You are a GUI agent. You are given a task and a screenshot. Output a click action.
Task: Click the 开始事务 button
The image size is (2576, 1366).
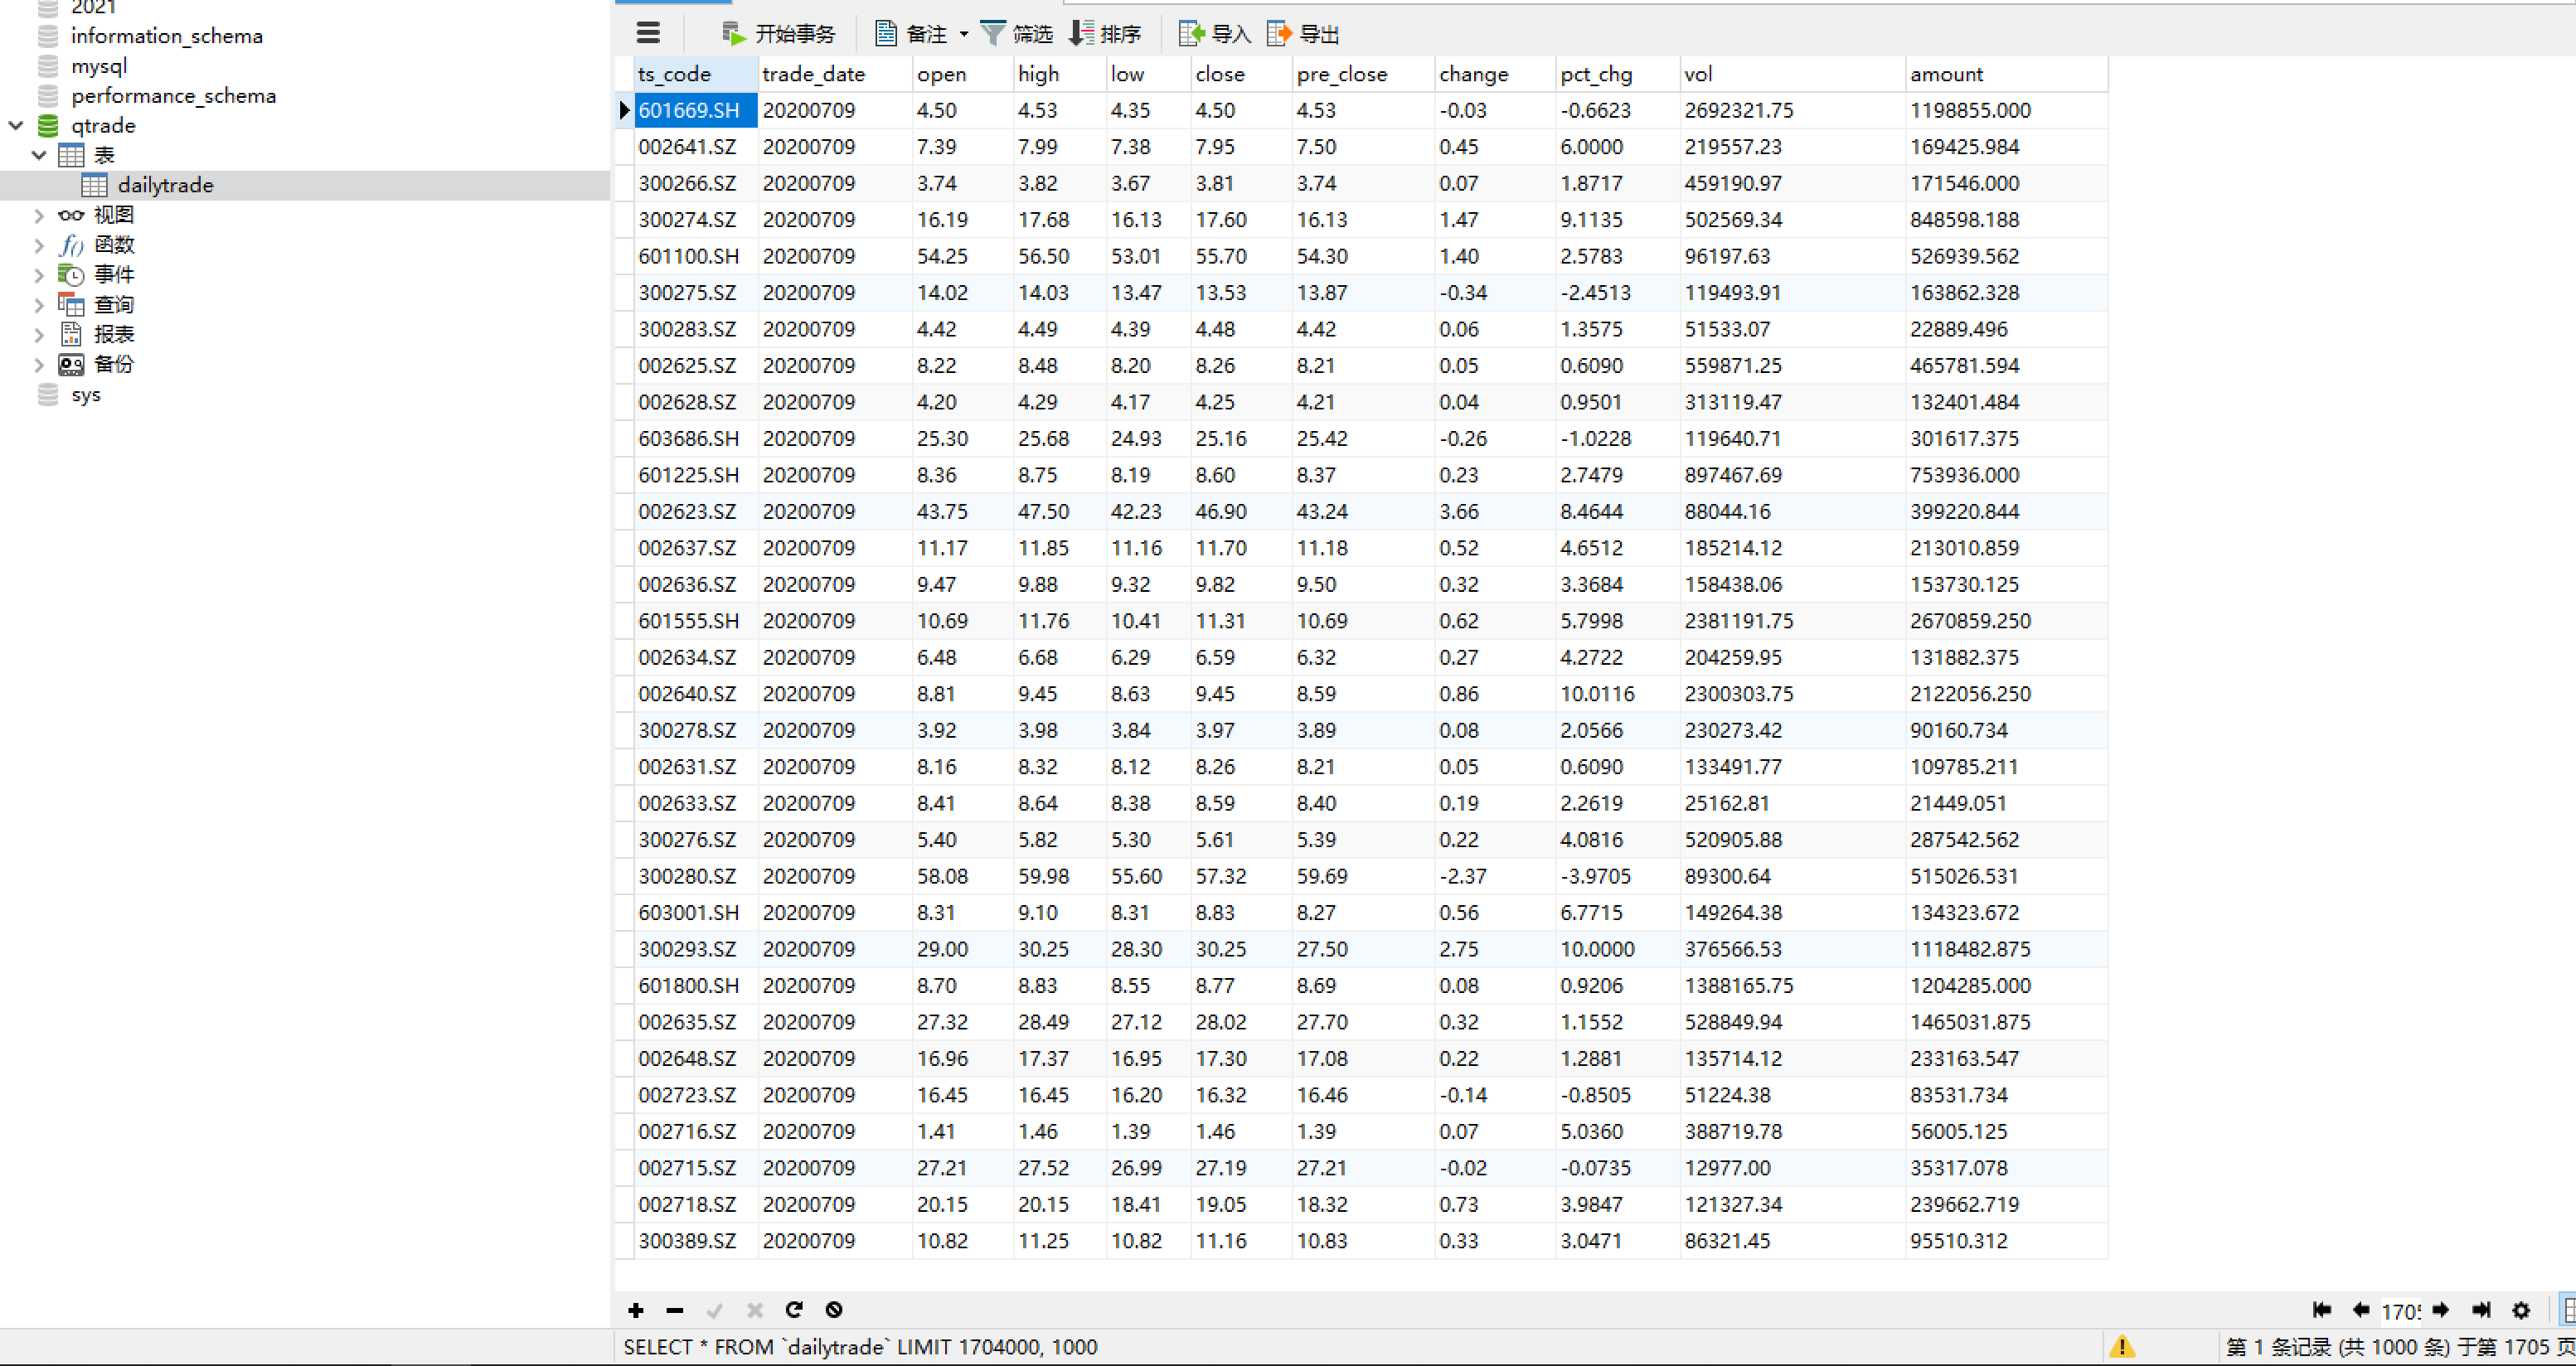780,32
